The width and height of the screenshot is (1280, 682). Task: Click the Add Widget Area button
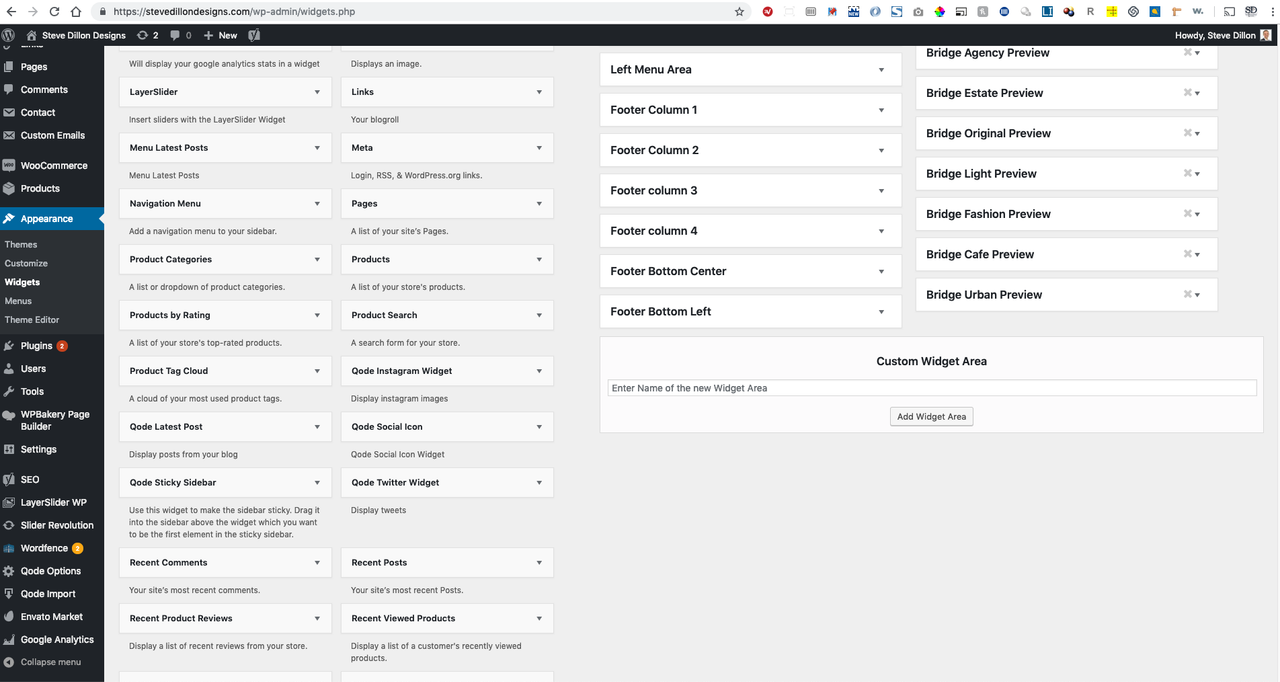tap(931, 416)
